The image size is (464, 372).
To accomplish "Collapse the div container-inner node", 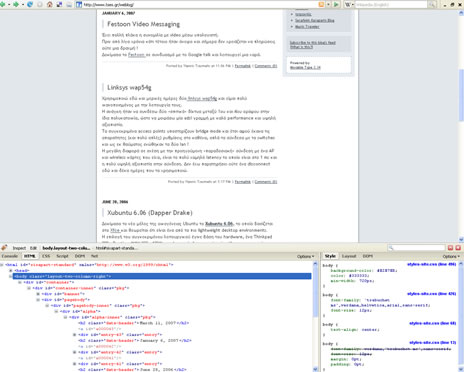I will coord(29,288).
